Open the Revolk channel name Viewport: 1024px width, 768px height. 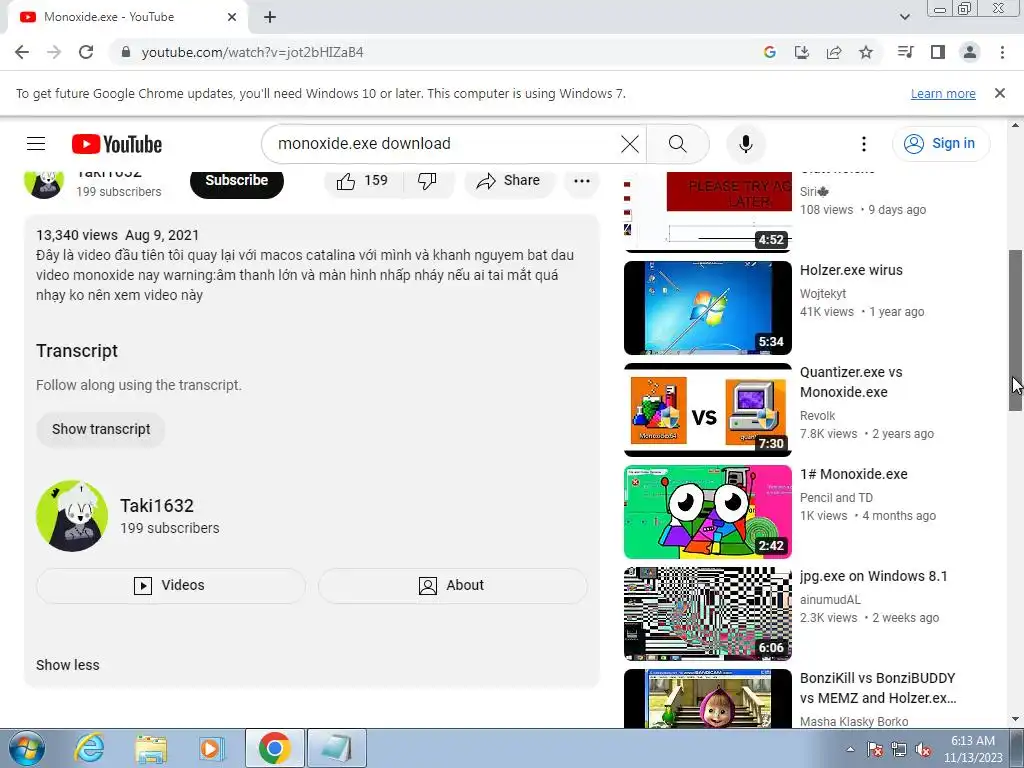click(818, 415)
